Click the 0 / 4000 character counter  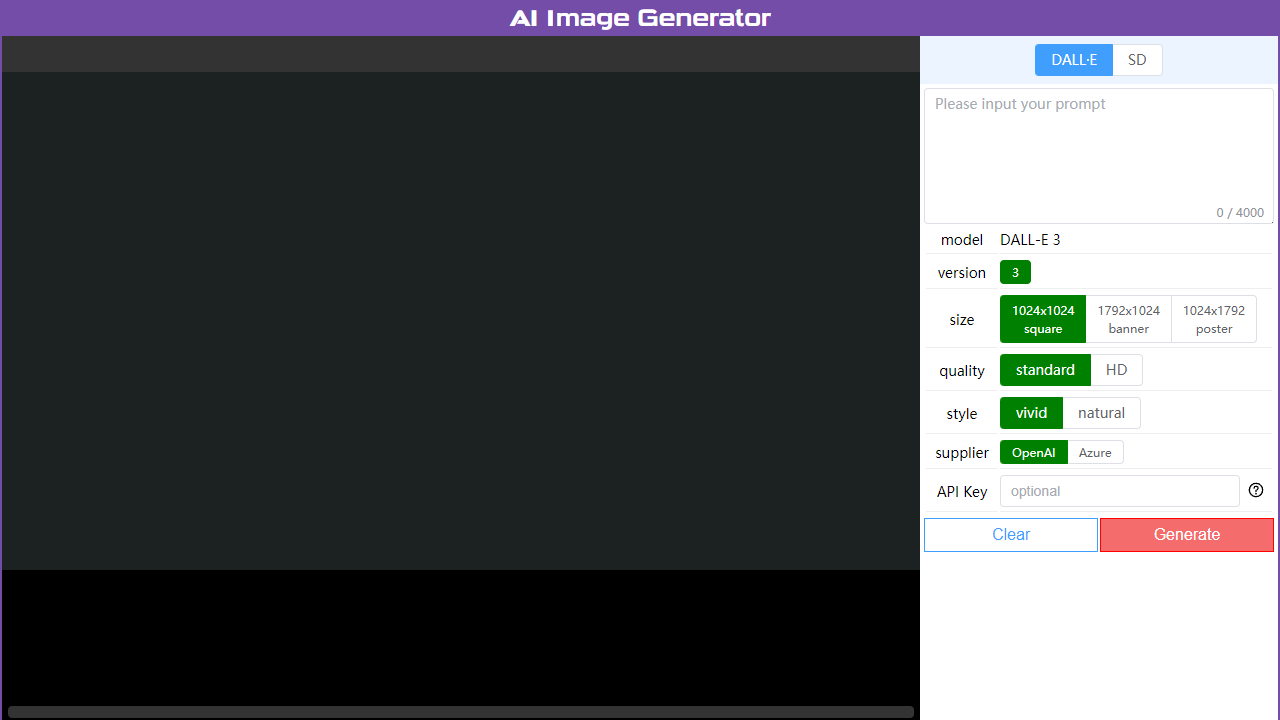(1239, 212)
